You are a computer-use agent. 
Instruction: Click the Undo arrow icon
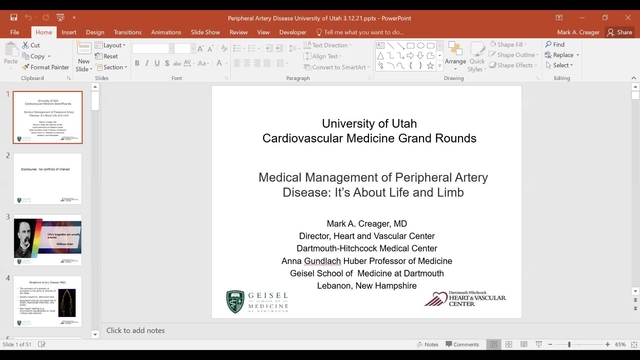tap(28, 18)
